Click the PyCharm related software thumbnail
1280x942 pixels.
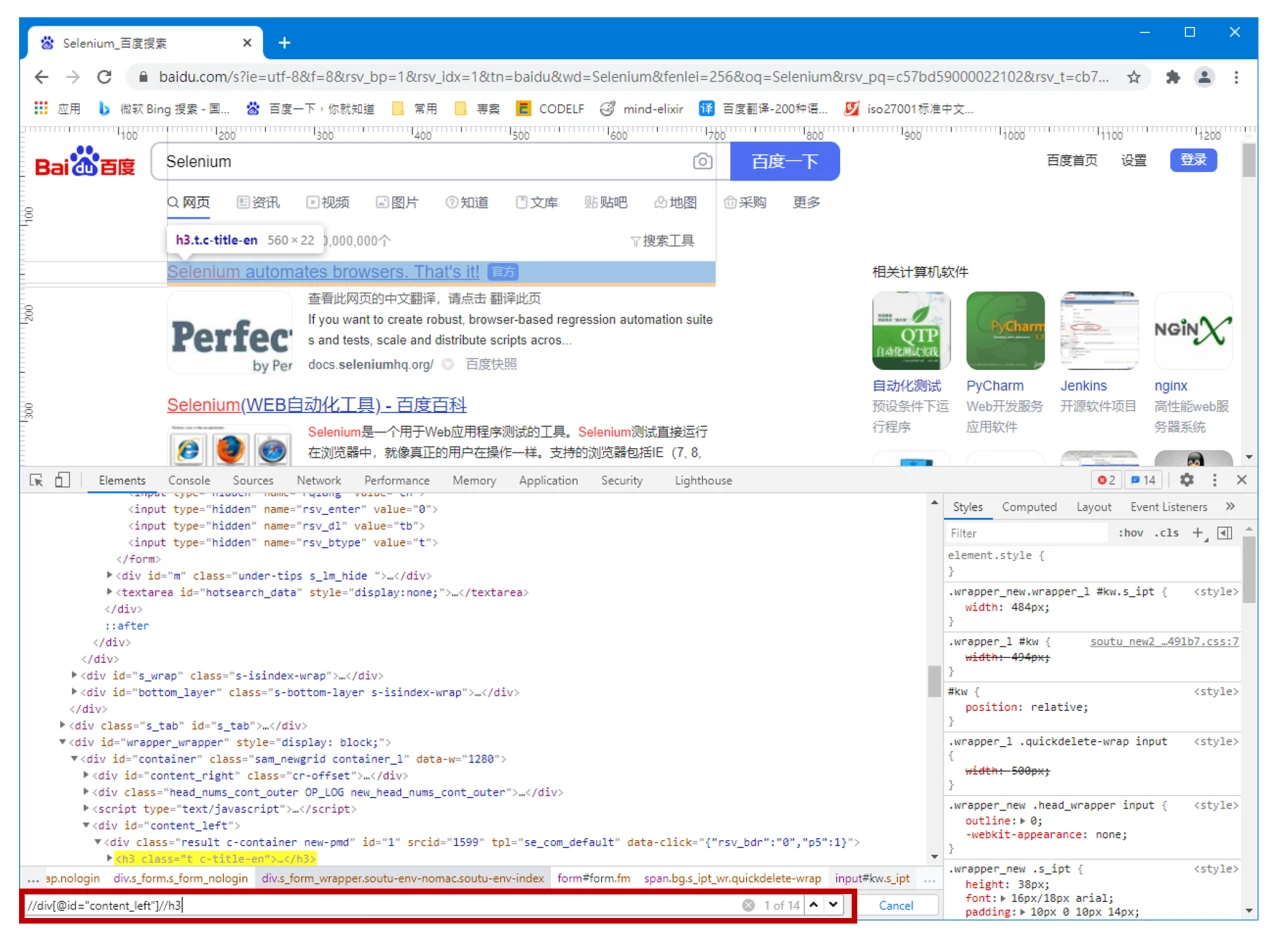pyautogui.click(x=1005, y=330)
